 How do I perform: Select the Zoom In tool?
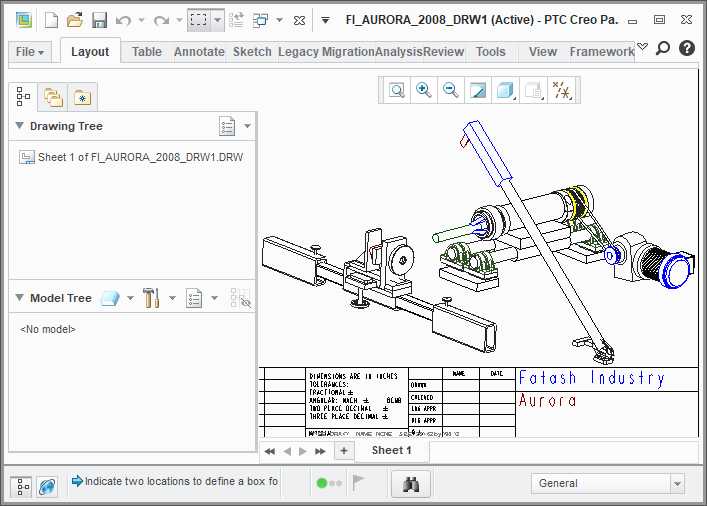pyautogui.click(x=423, y=90)
